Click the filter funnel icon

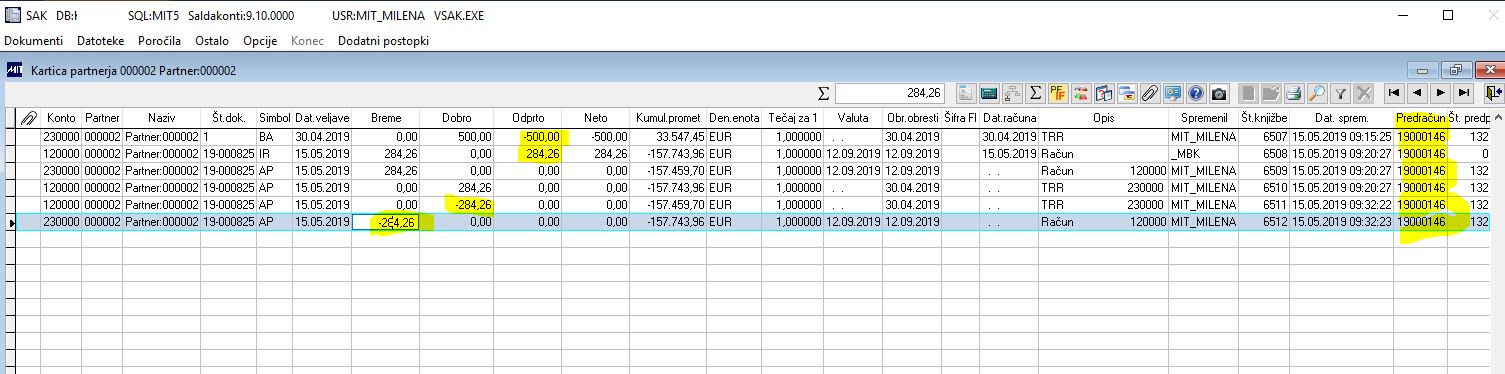click(x=1340, y=93)
